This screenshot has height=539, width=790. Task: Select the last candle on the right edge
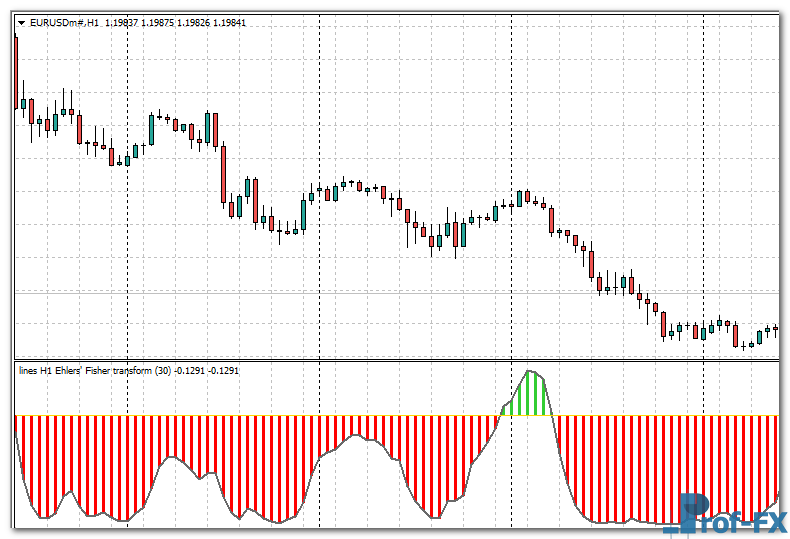775,329
